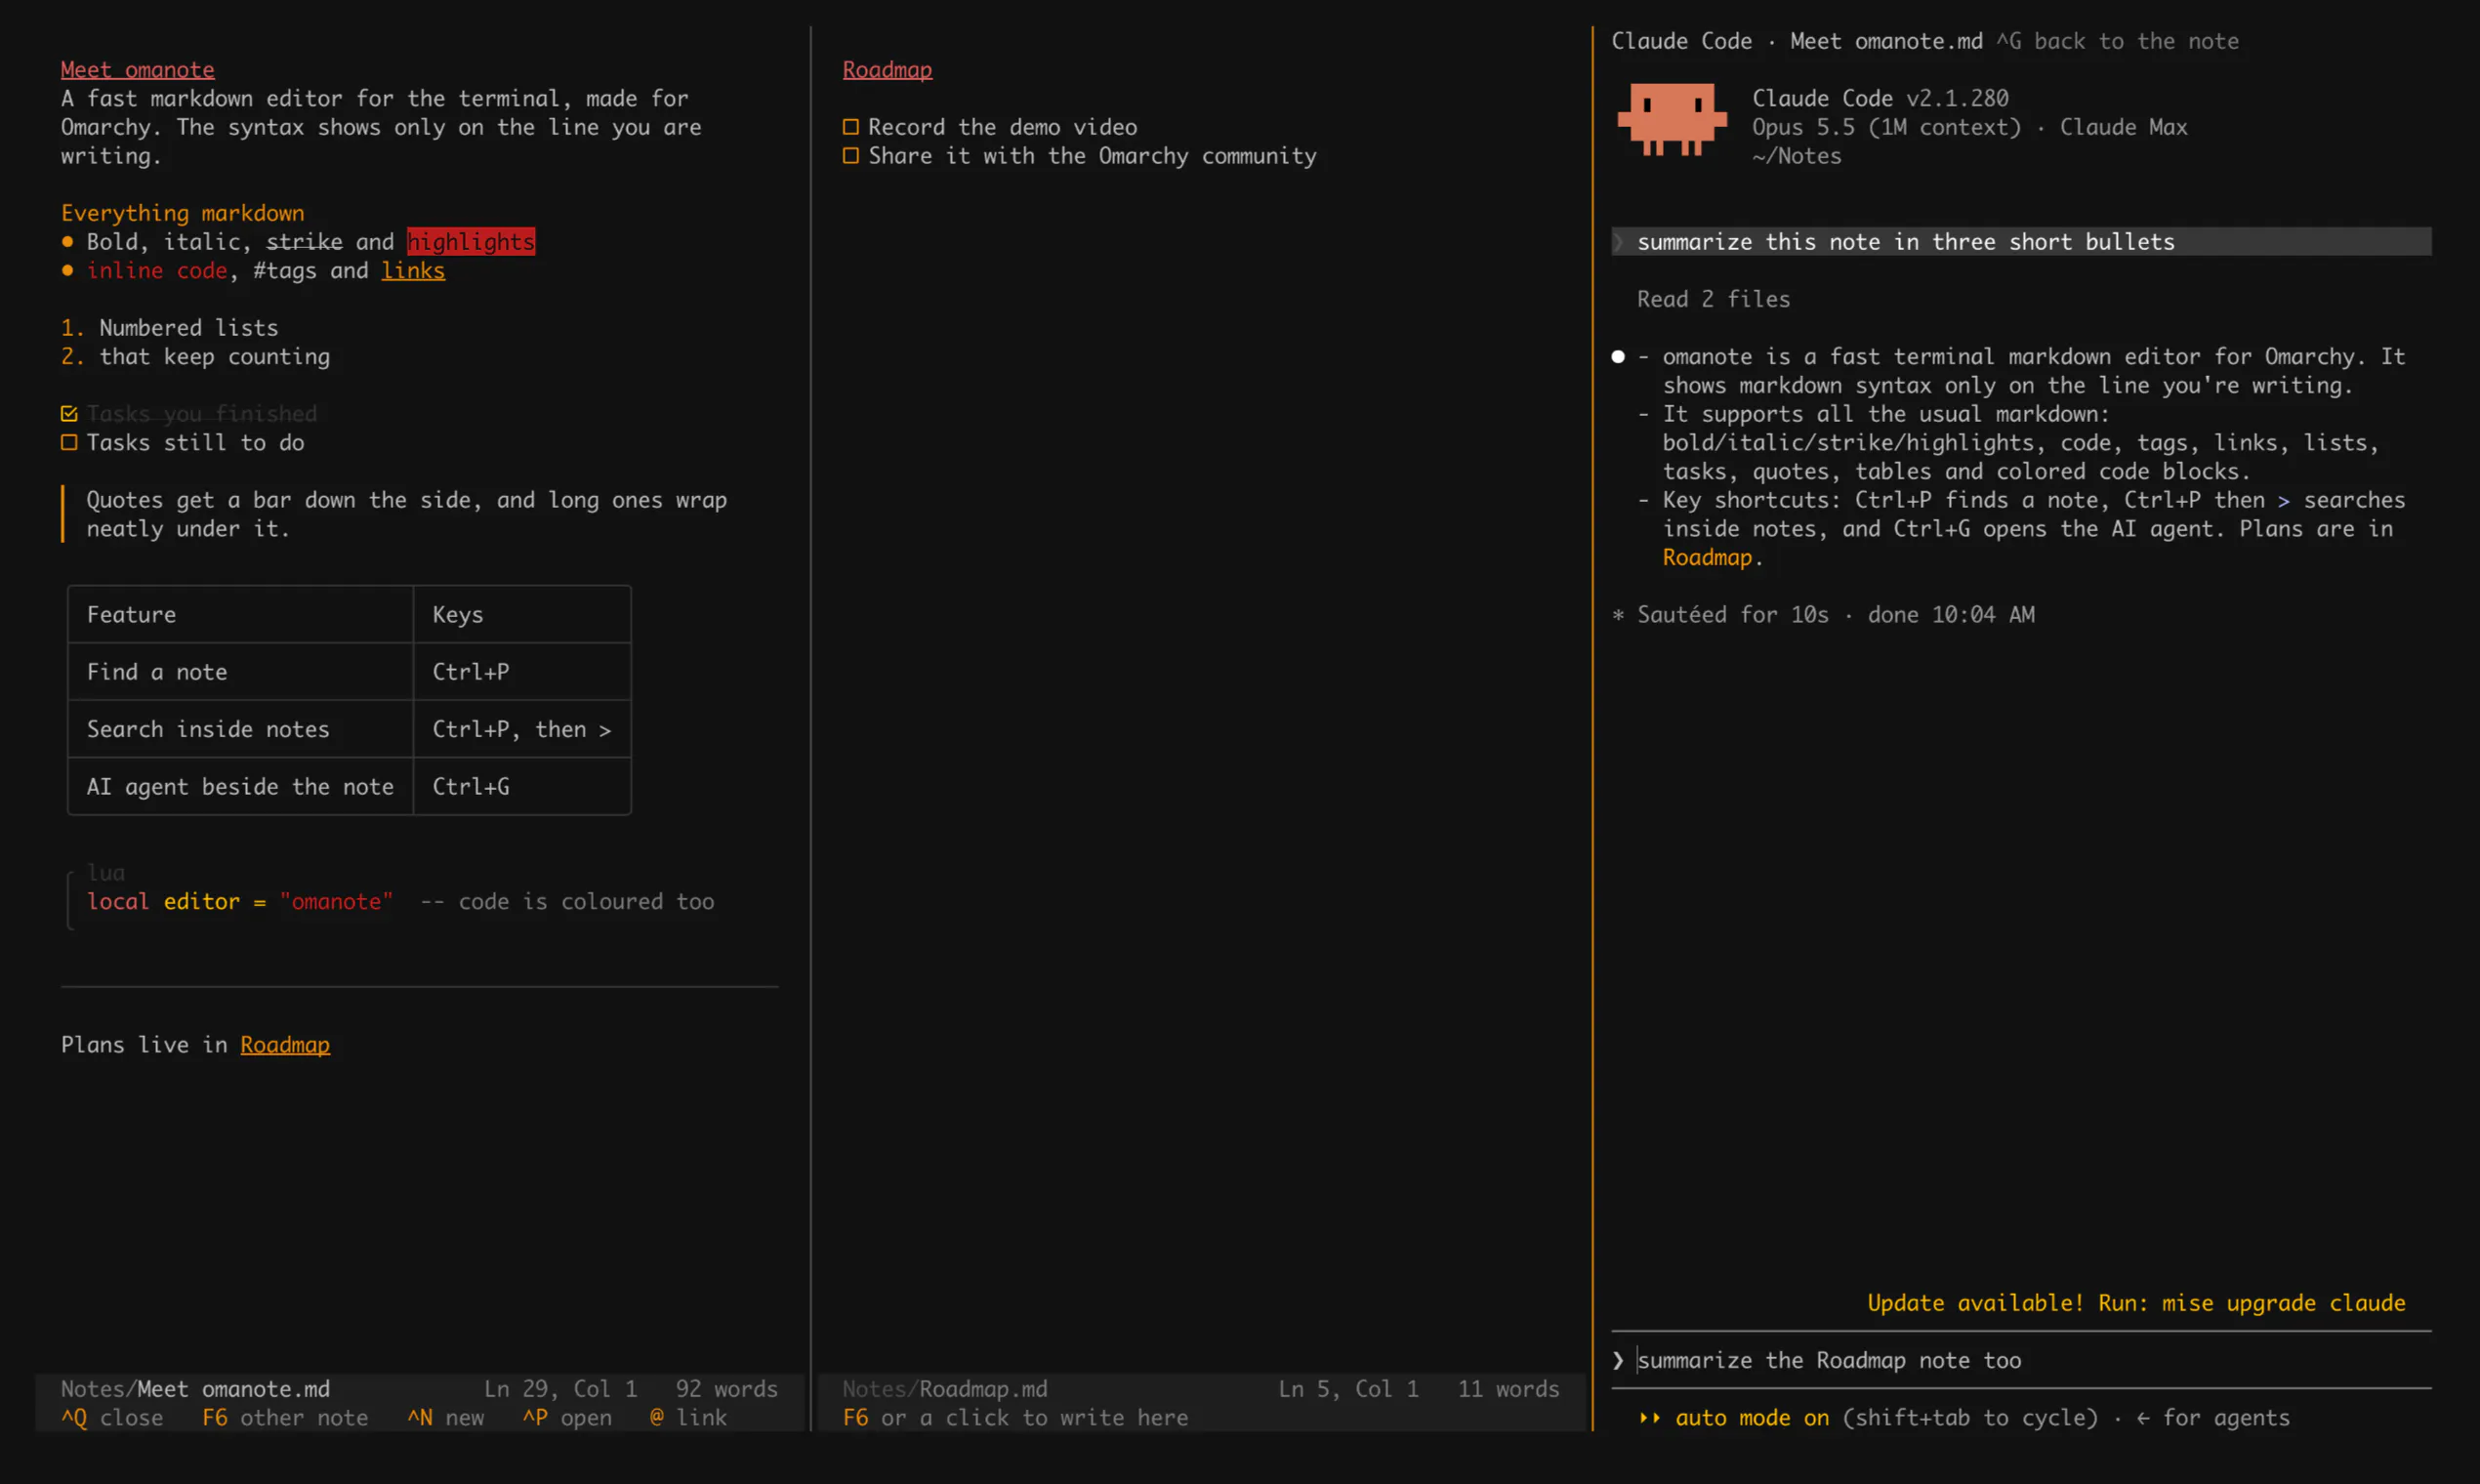Expand the 'Read 2 files' line
Screen dimensions: 2480x1484
[x=1713, y=299]
